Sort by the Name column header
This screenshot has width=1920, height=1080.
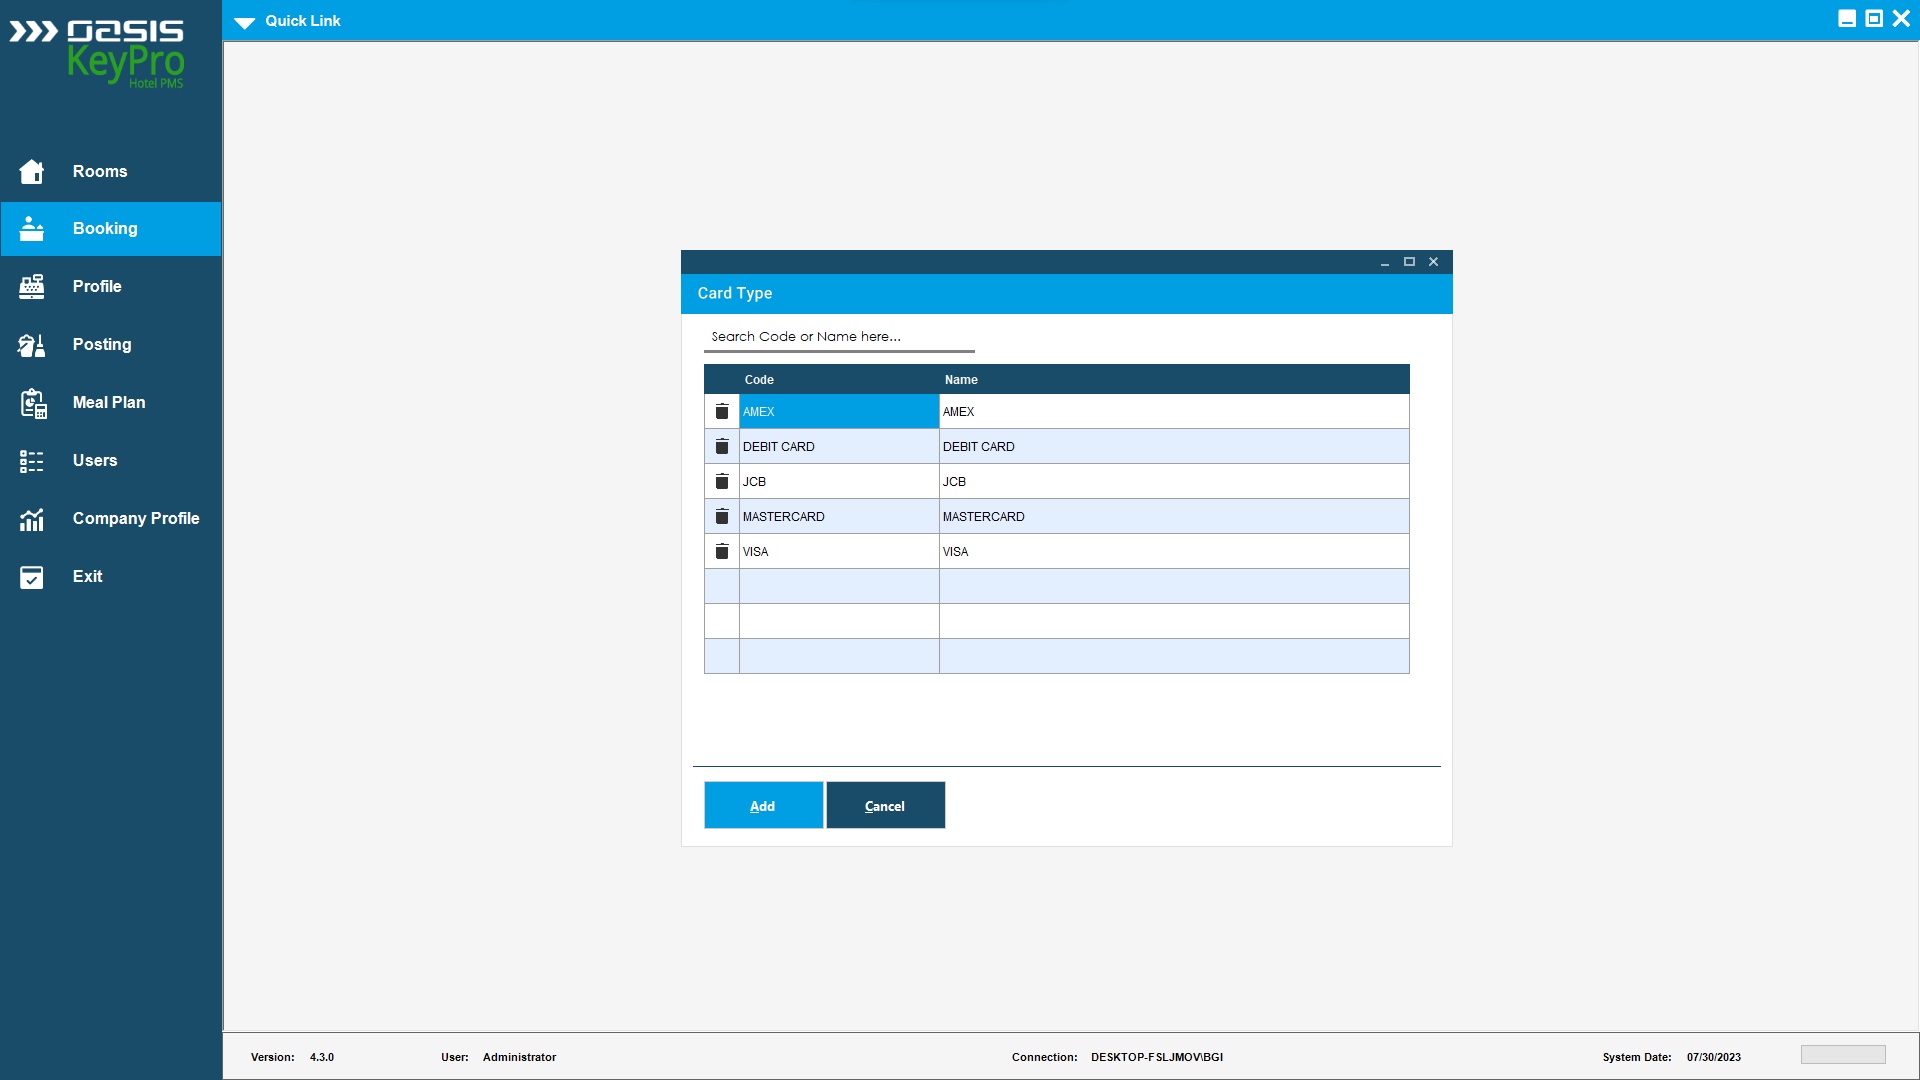click(961, 380)
